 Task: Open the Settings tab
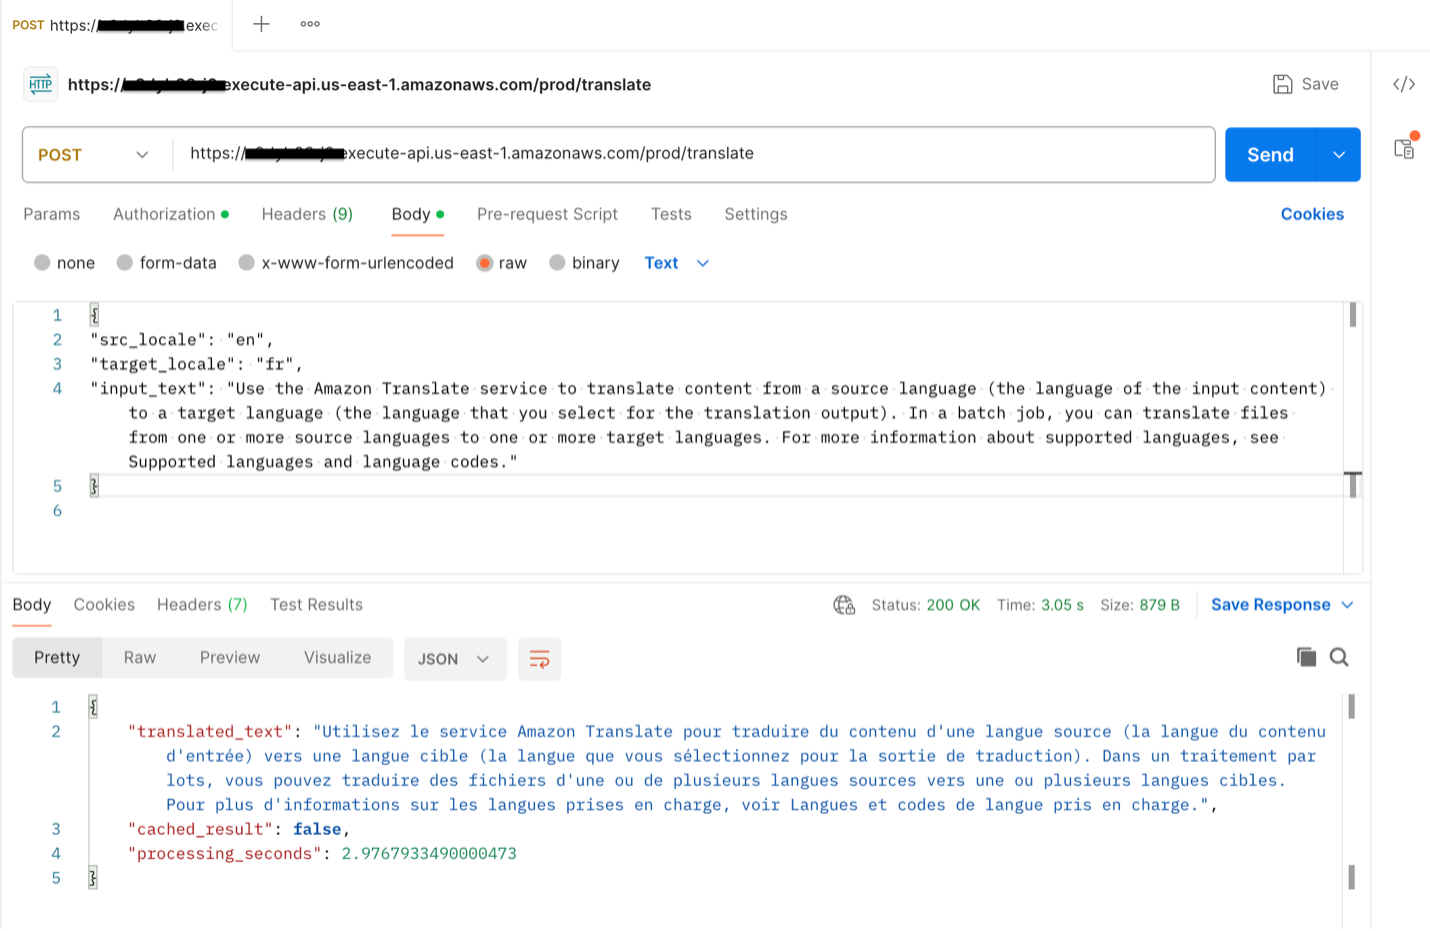756,214
